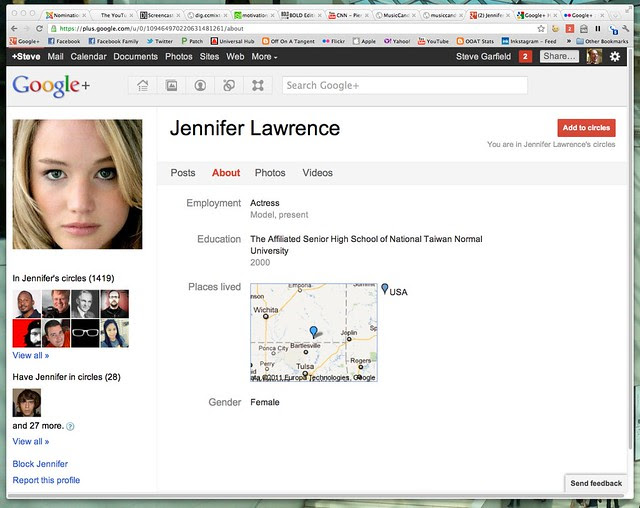The height and width of the screenshot is (508, 640).
Task: Click the question mark help icon near 27 more
Action: tap(70, 426)
